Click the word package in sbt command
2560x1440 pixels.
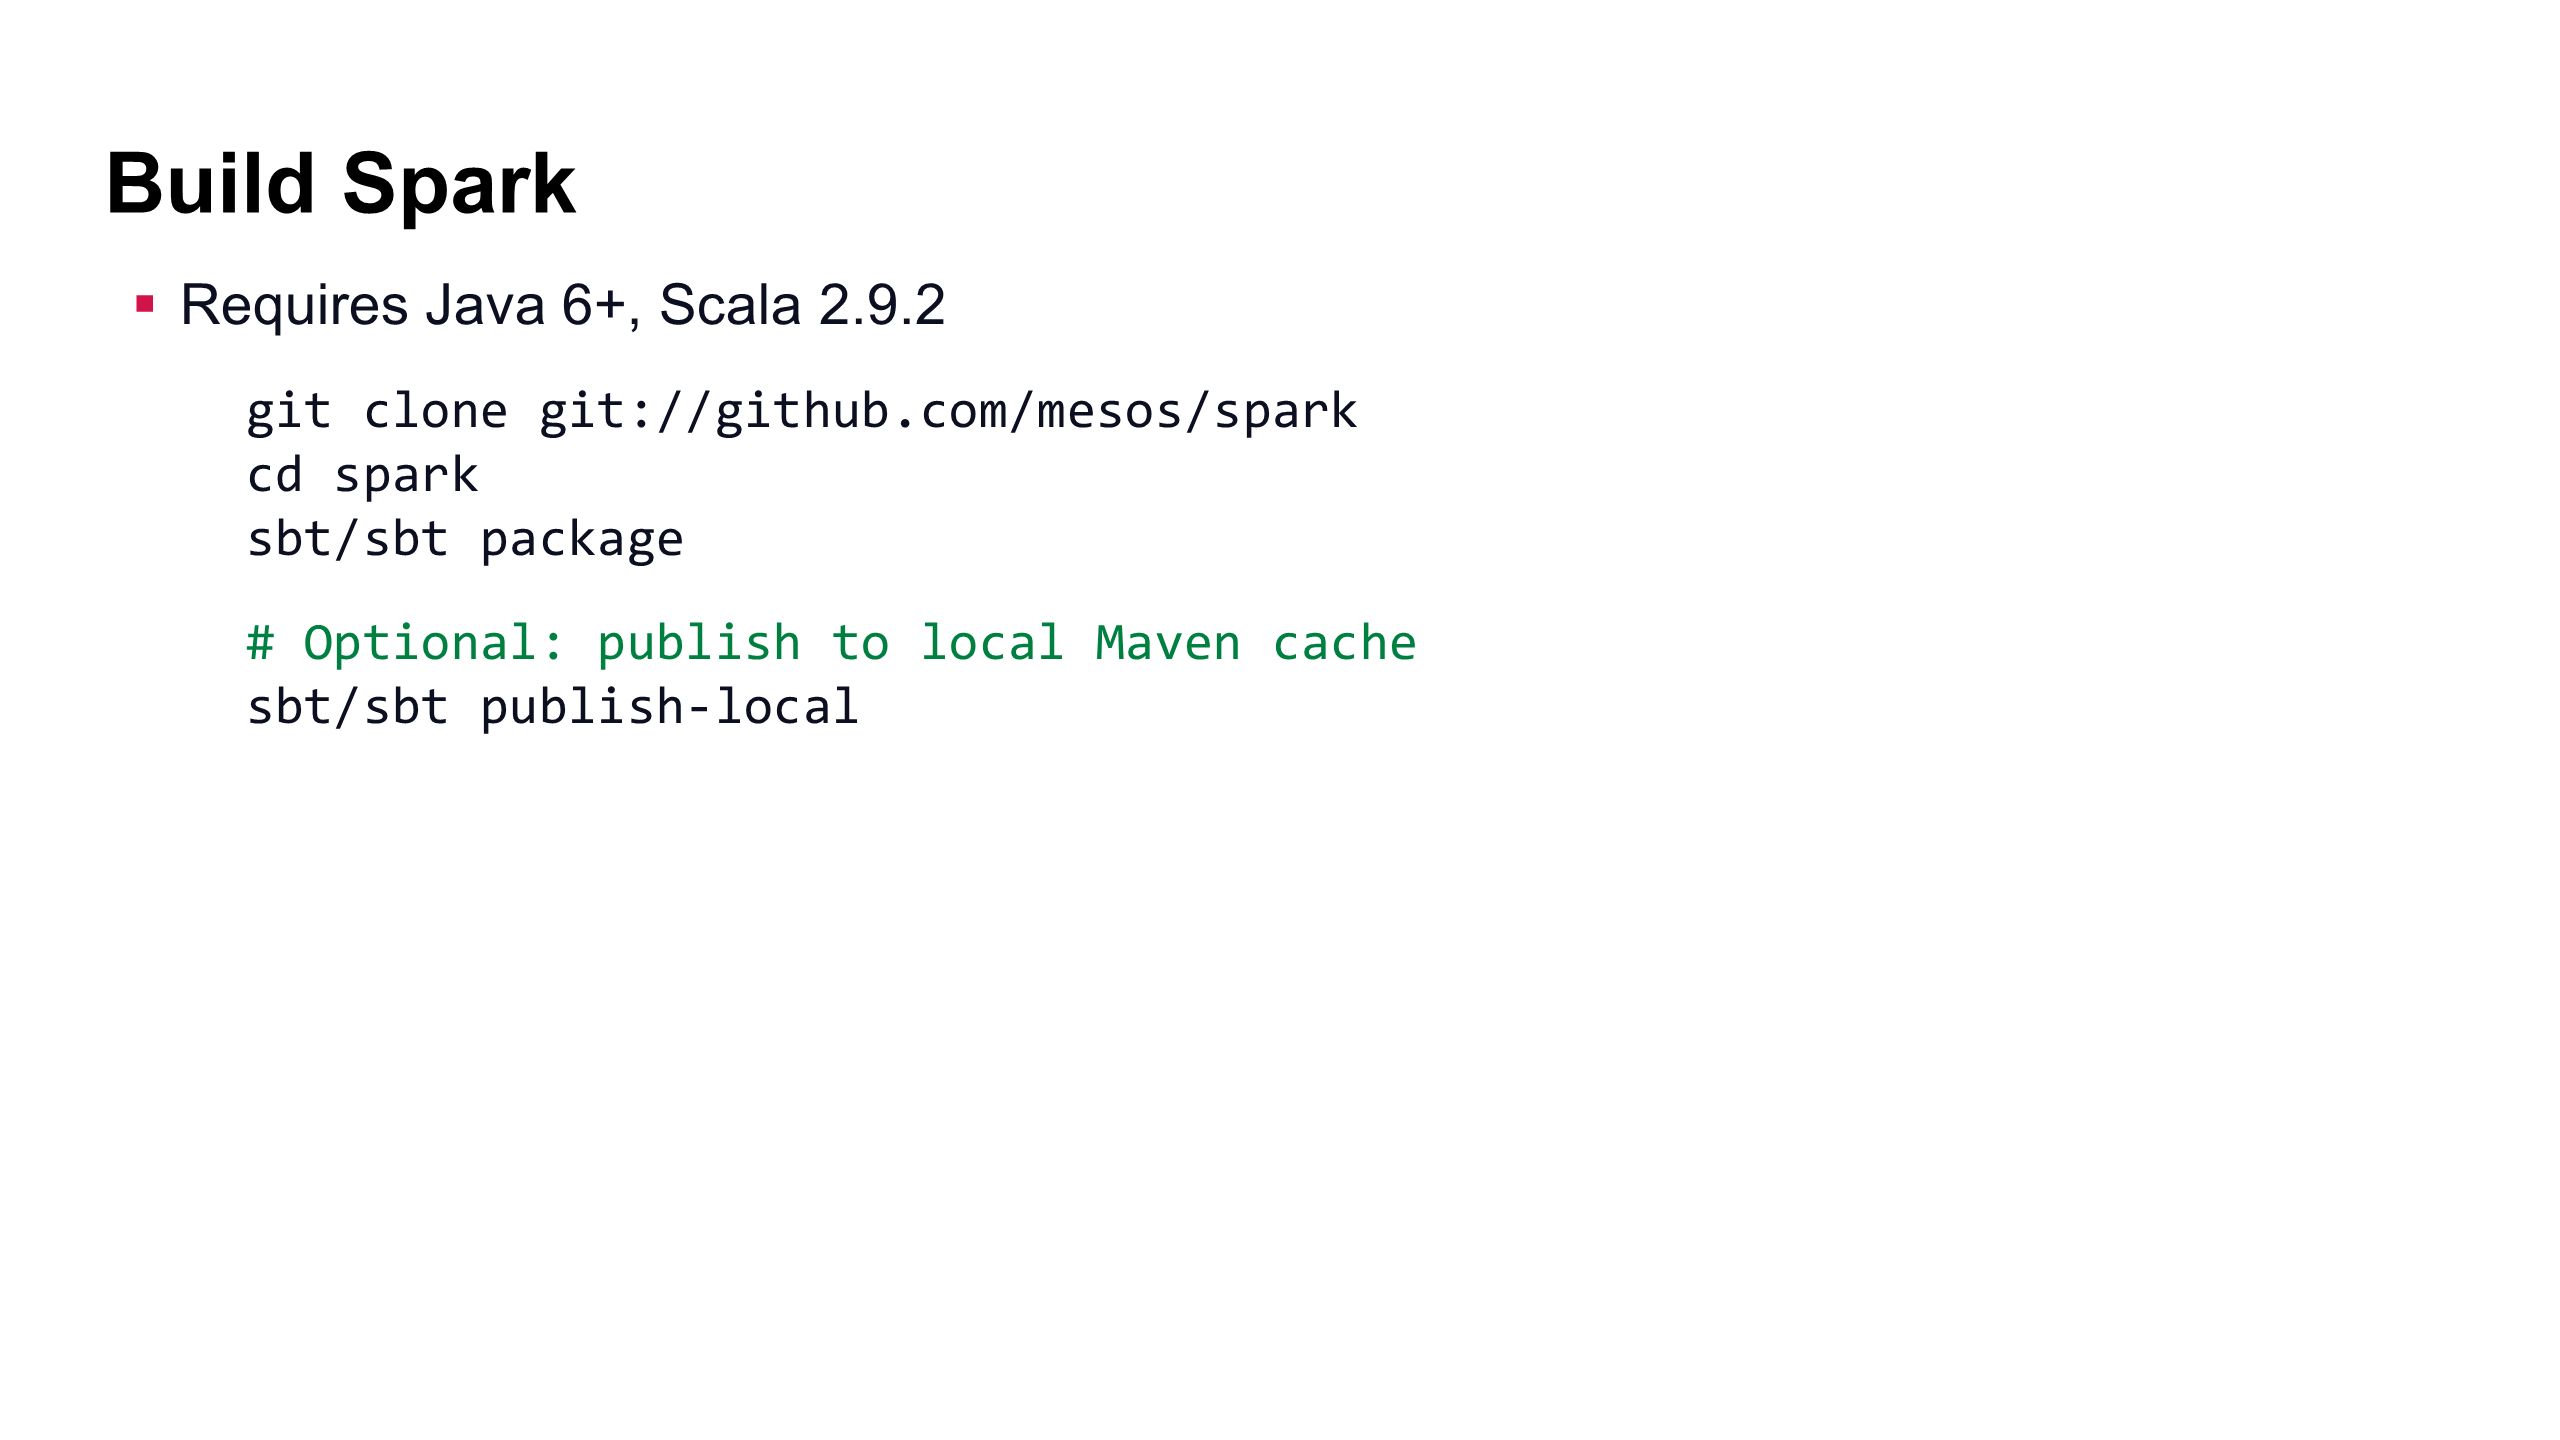click(582, 541)
